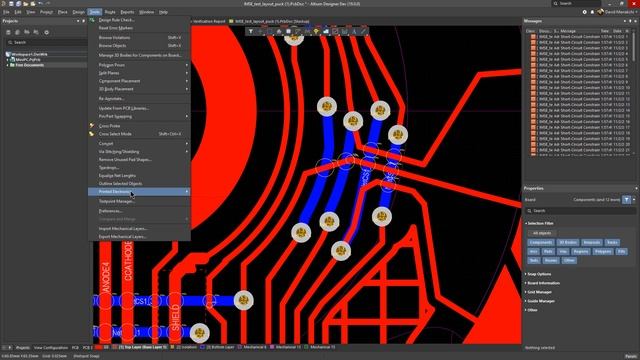Click the Selection Filter funnel icon in Active Bar
This screenshot has width=640, height=360.
click(x=251, y=31)
